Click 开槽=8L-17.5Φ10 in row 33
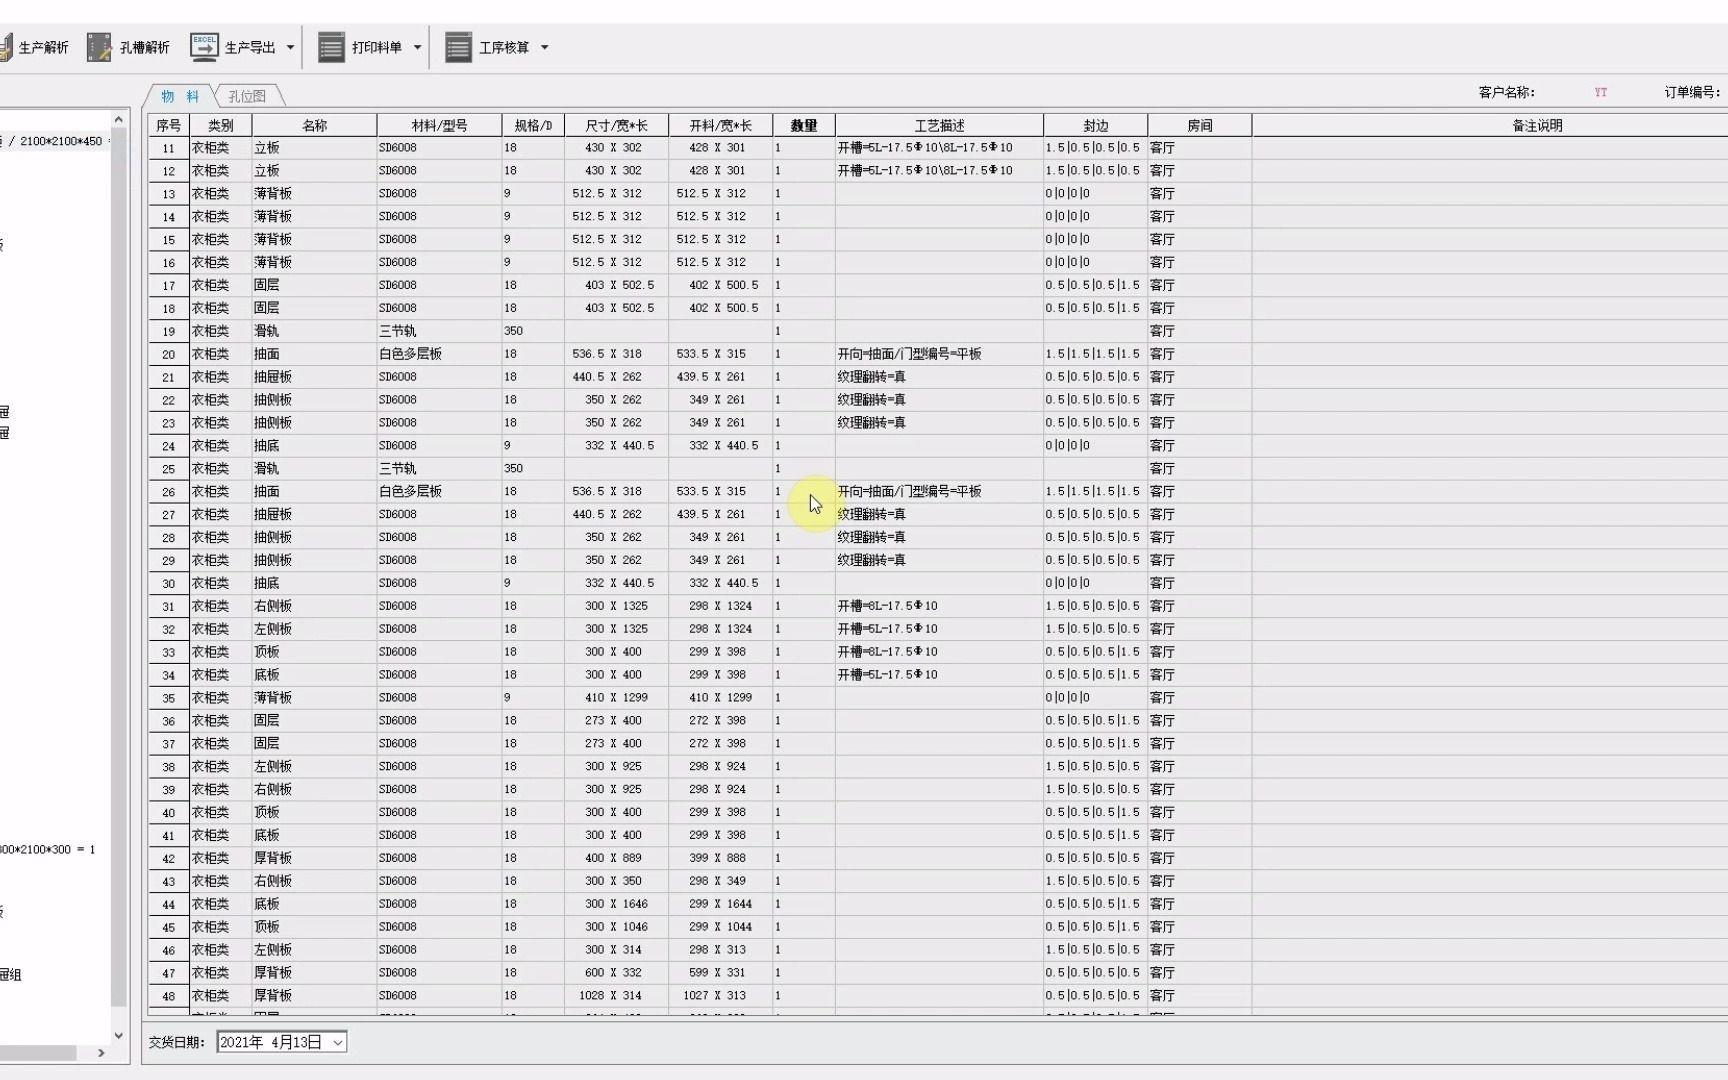The image size is (1728, 1080). click(887, 652)
